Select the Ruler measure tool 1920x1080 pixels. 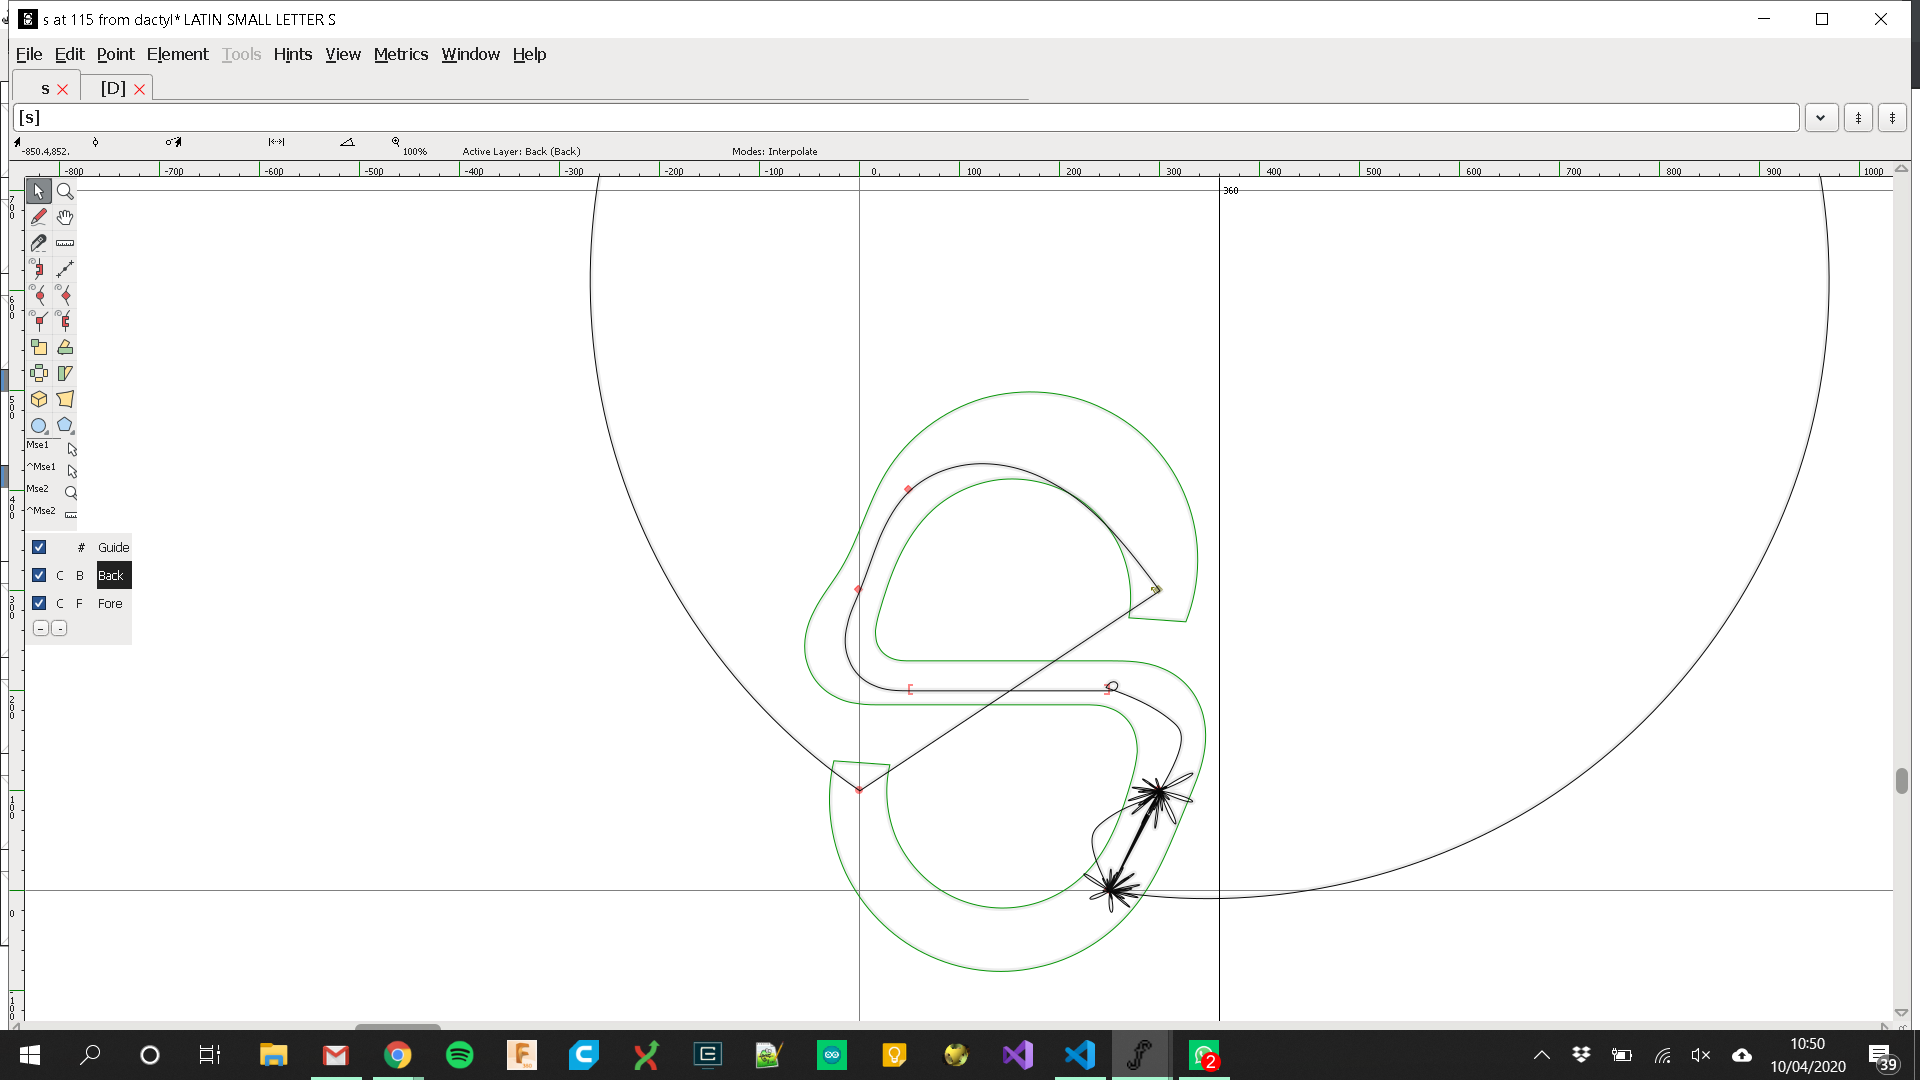pos(65,243)
